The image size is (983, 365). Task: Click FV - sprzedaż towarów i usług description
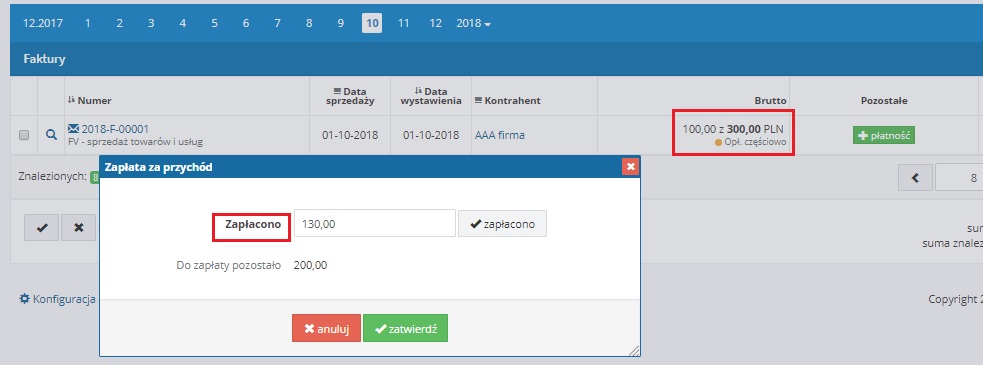(135, 142)
